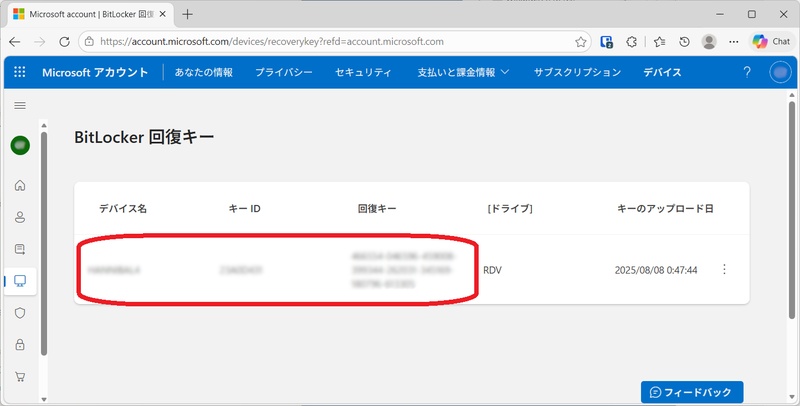
Task: Open a new browser tab
Action: [x=187, y=14]
